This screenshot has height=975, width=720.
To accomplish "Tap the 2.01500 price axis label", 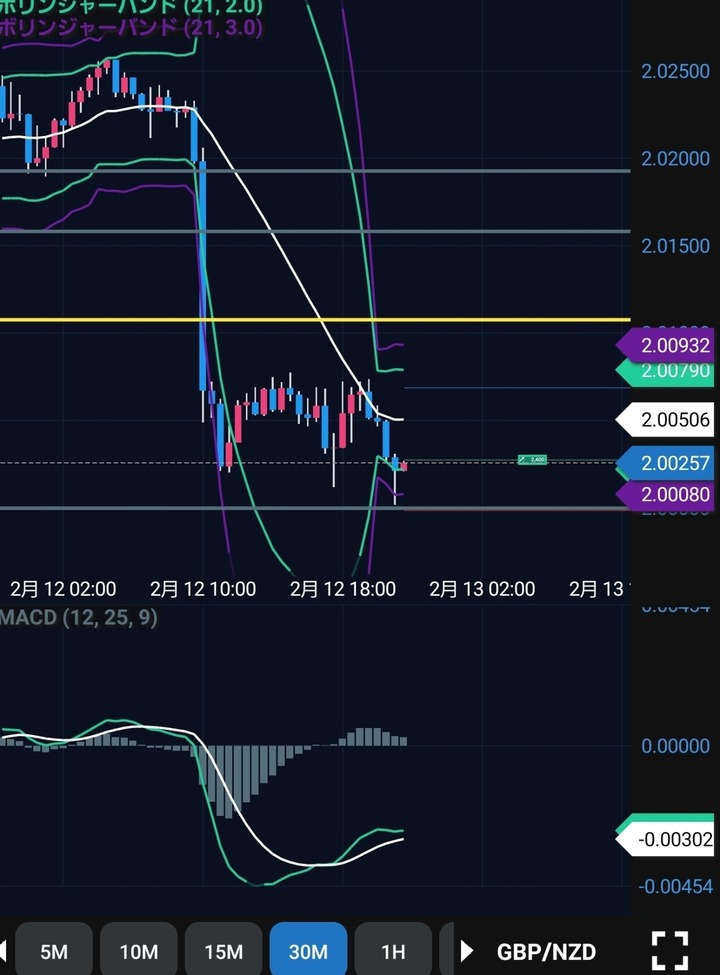I will pos(675,246).
